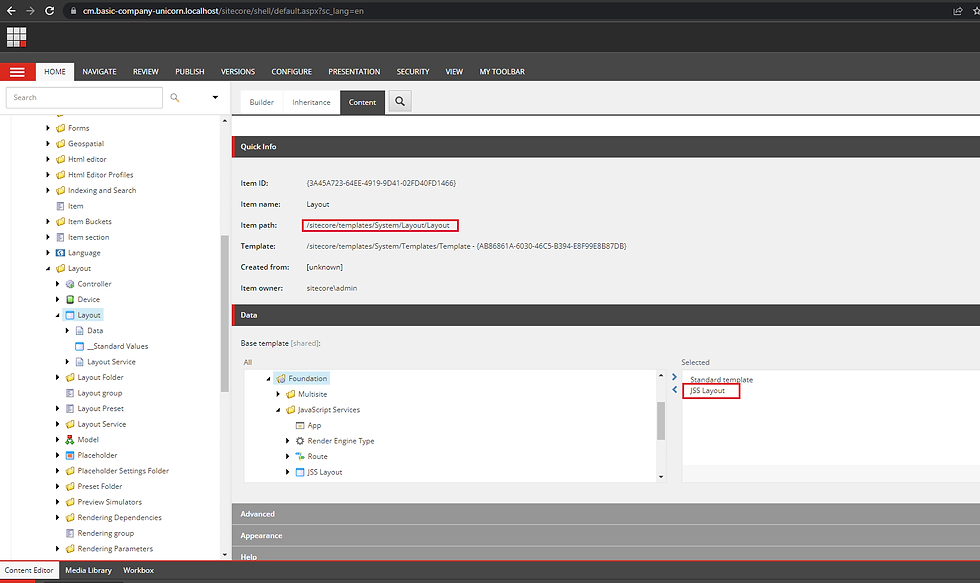Viewport: 980px width, 583px height.
Task: Select the Content Editor bottom tab
Action: pos(29,571)
